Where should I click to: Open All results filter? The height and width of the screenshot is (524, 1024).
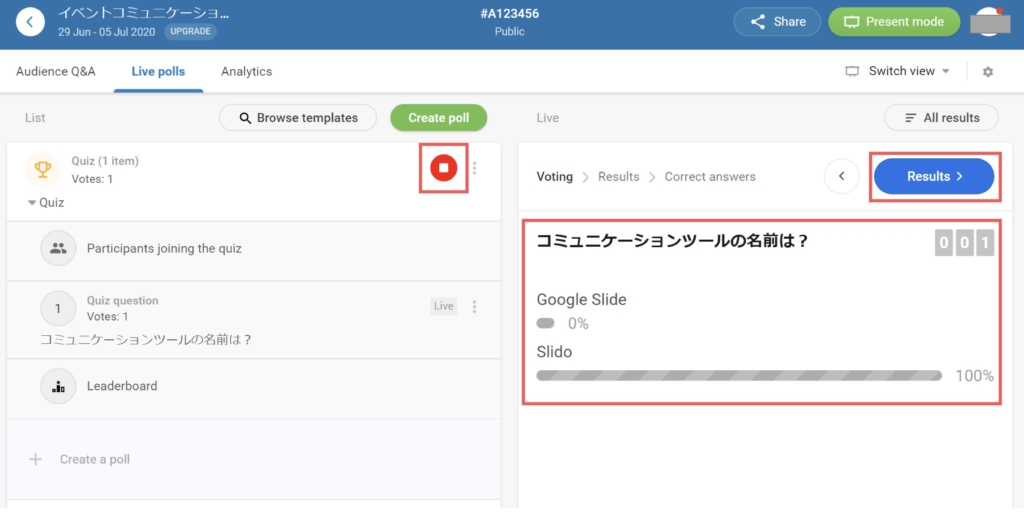click(x=941, y=118)
